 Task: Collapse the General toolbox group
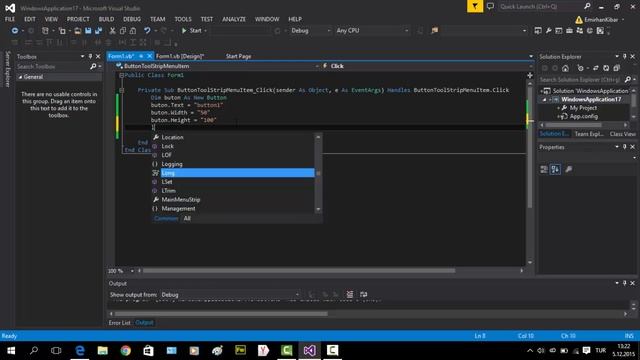point(20,77)
